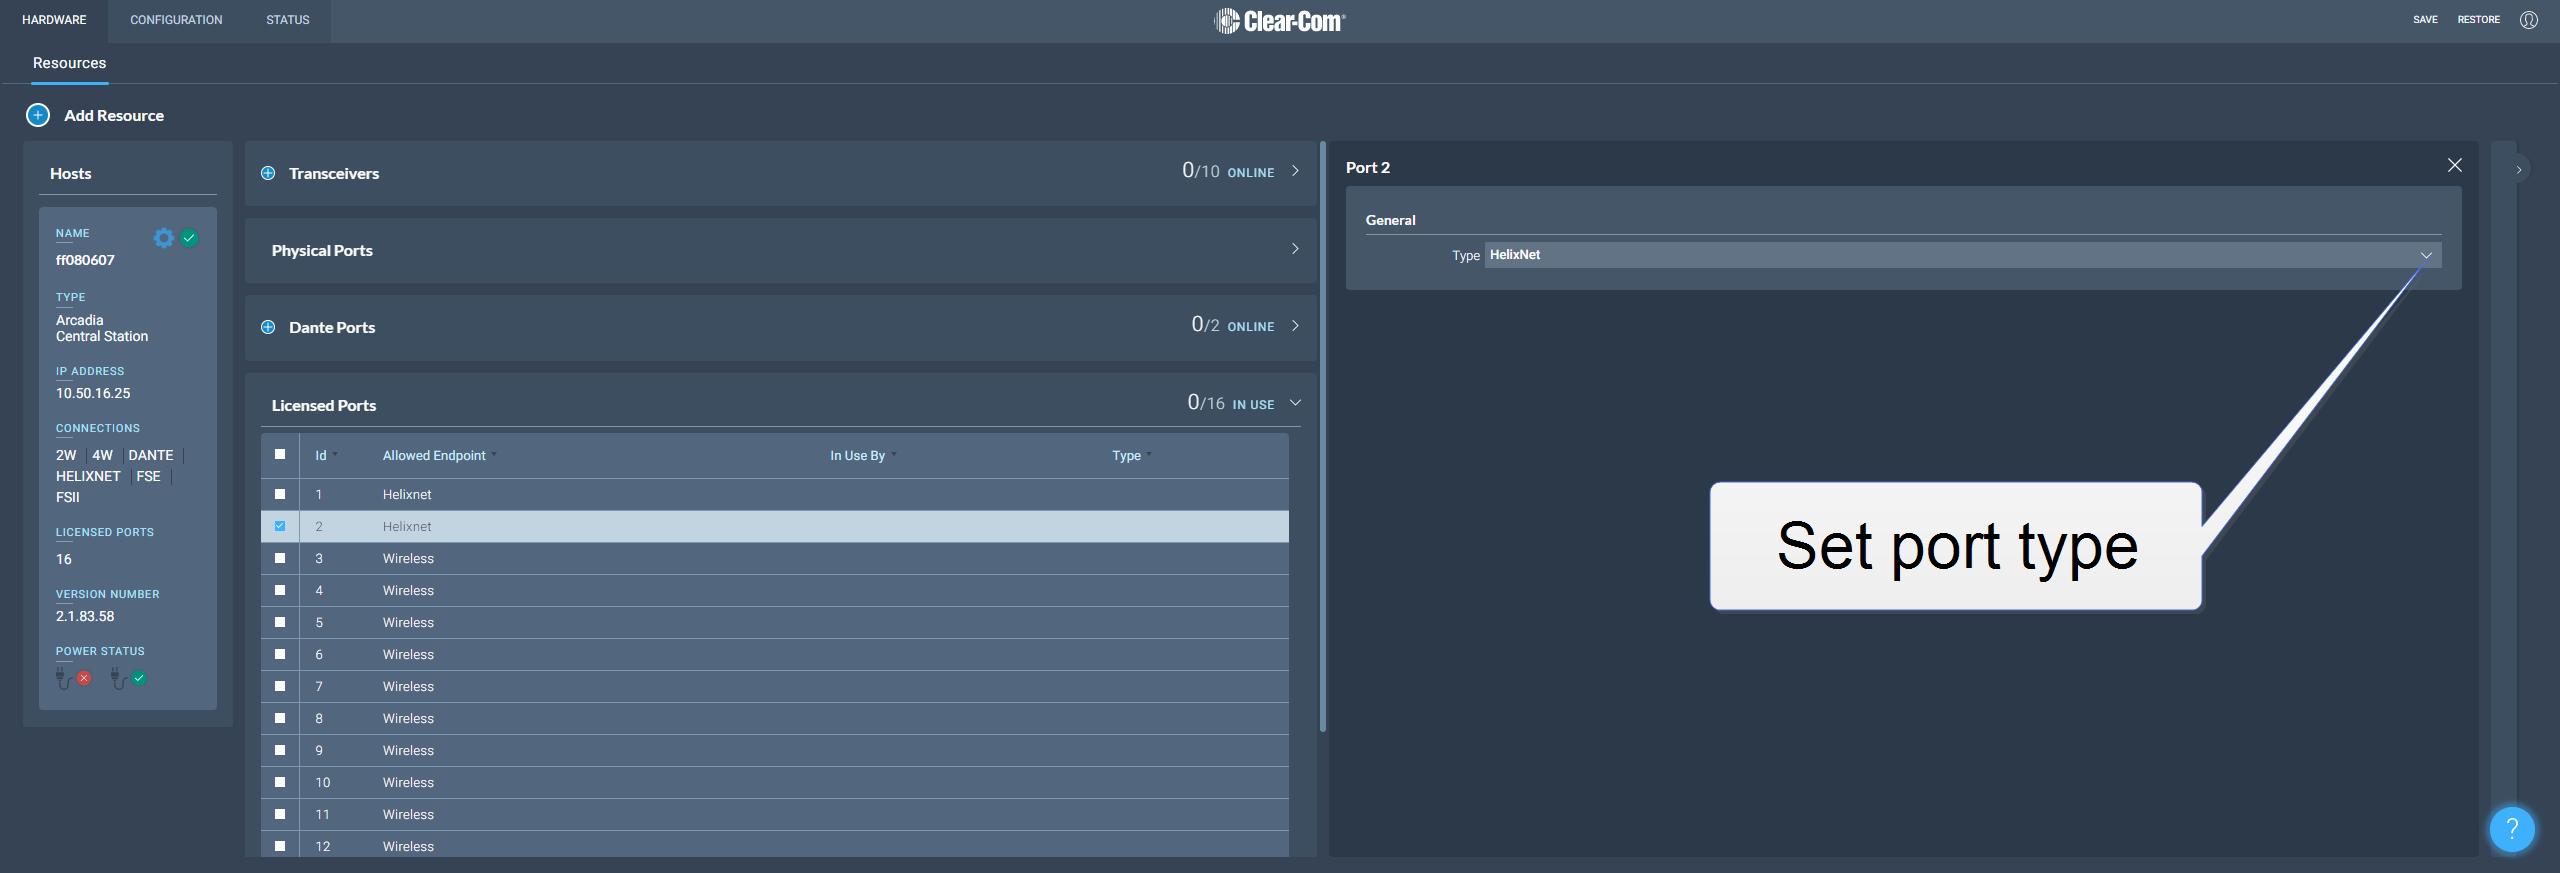Open host settings gear icon
The image size is (2560, 873).
(163, 238)
